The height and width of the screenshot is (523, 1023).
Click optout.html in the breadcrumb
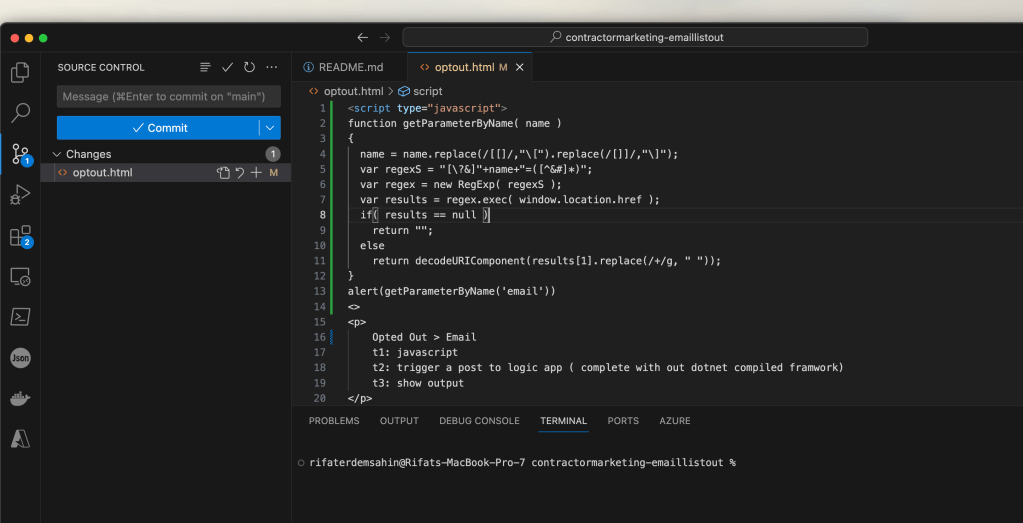click(x=355, y=91)
